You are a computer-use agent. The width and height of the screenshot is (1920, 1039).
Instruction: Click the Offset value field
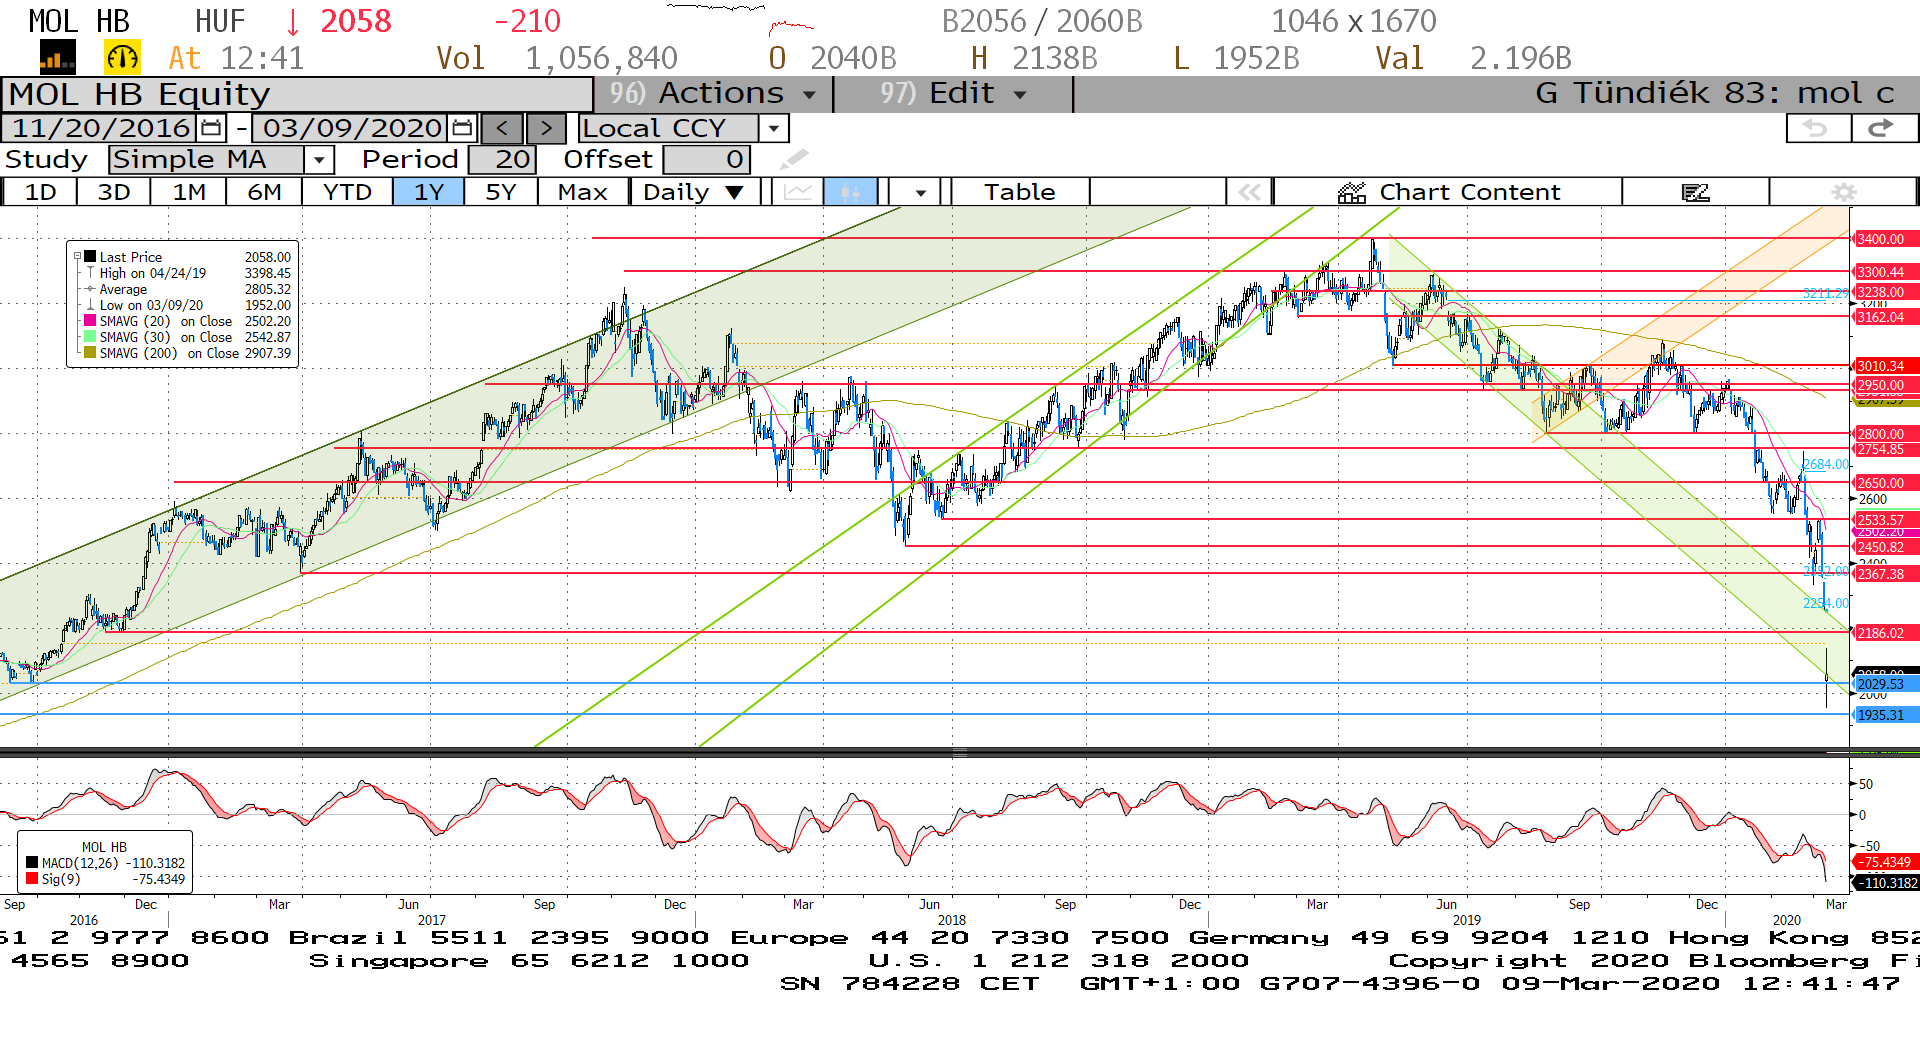pyautogui.click(x=706, y=159)
